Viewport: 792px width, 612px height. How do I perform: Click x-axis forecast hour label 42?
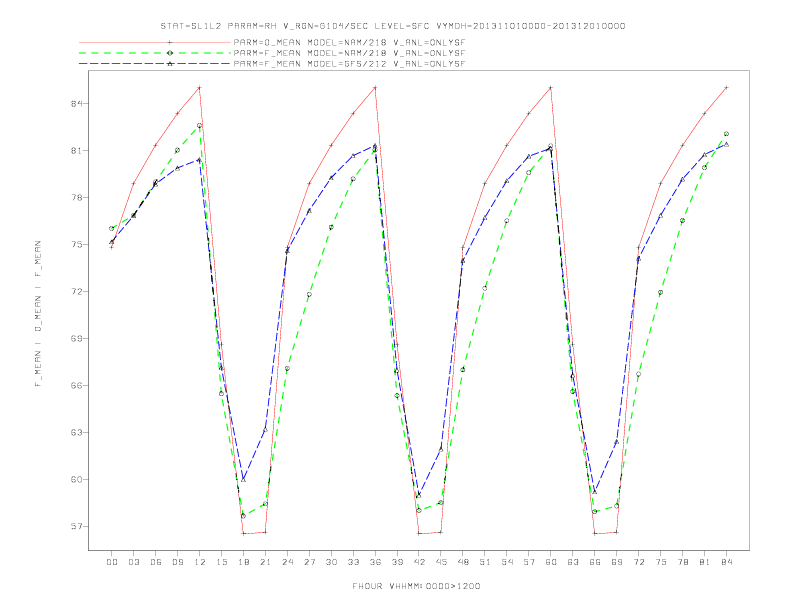pos(419,562)
